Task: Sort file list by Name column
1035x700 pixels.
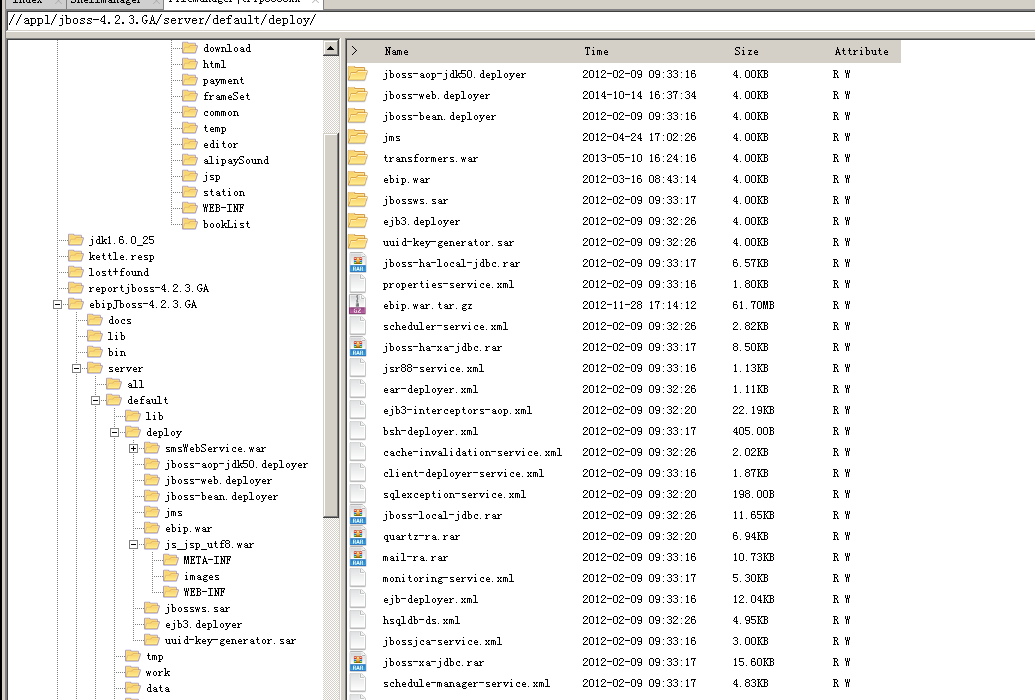Action: (397, 51)
